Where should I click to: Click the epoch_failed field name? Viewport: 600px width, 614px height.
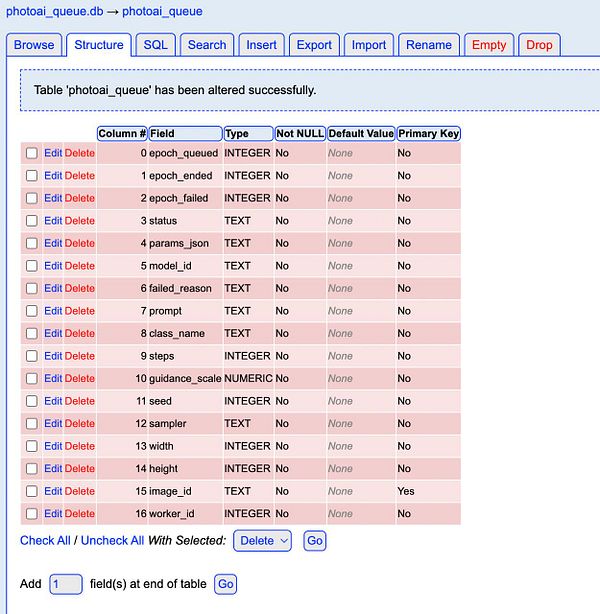(179, 198)
